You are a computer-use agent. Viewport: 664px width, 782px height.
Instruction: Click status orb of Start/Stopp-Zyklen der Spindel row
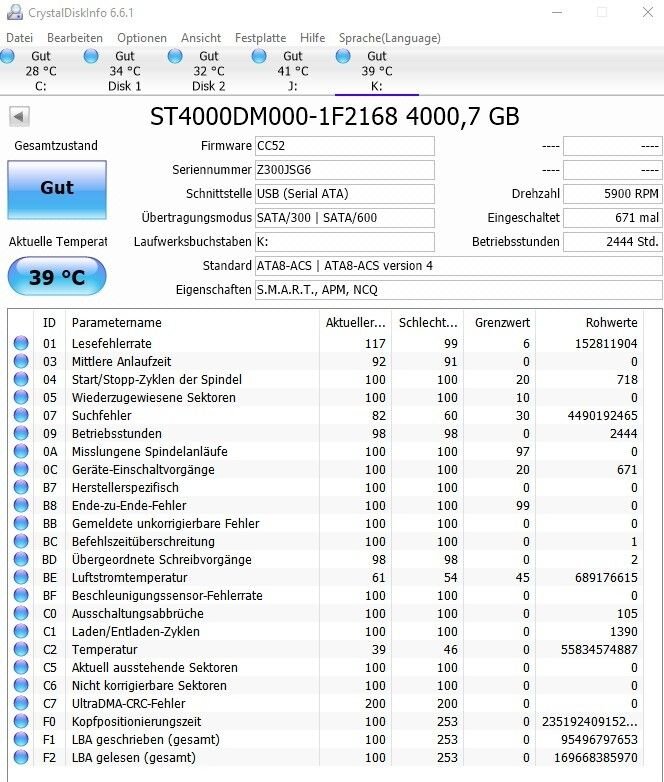pos(21,379)
